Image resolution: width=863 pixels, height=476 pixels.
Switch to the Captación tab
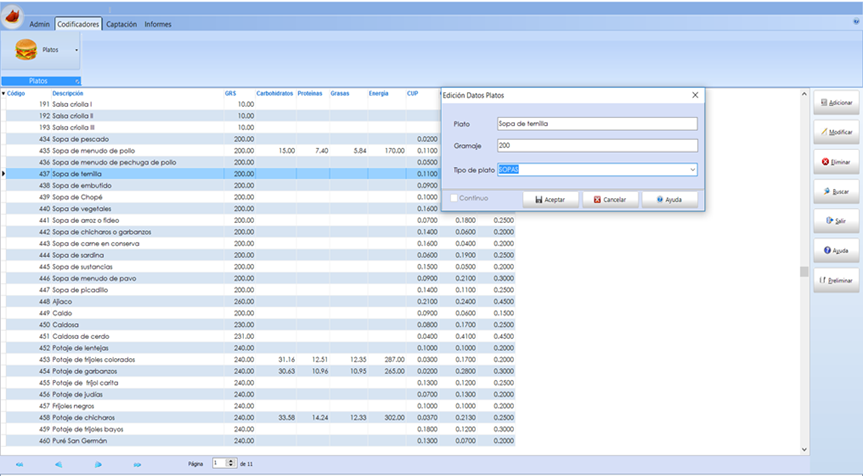(121, 23)
